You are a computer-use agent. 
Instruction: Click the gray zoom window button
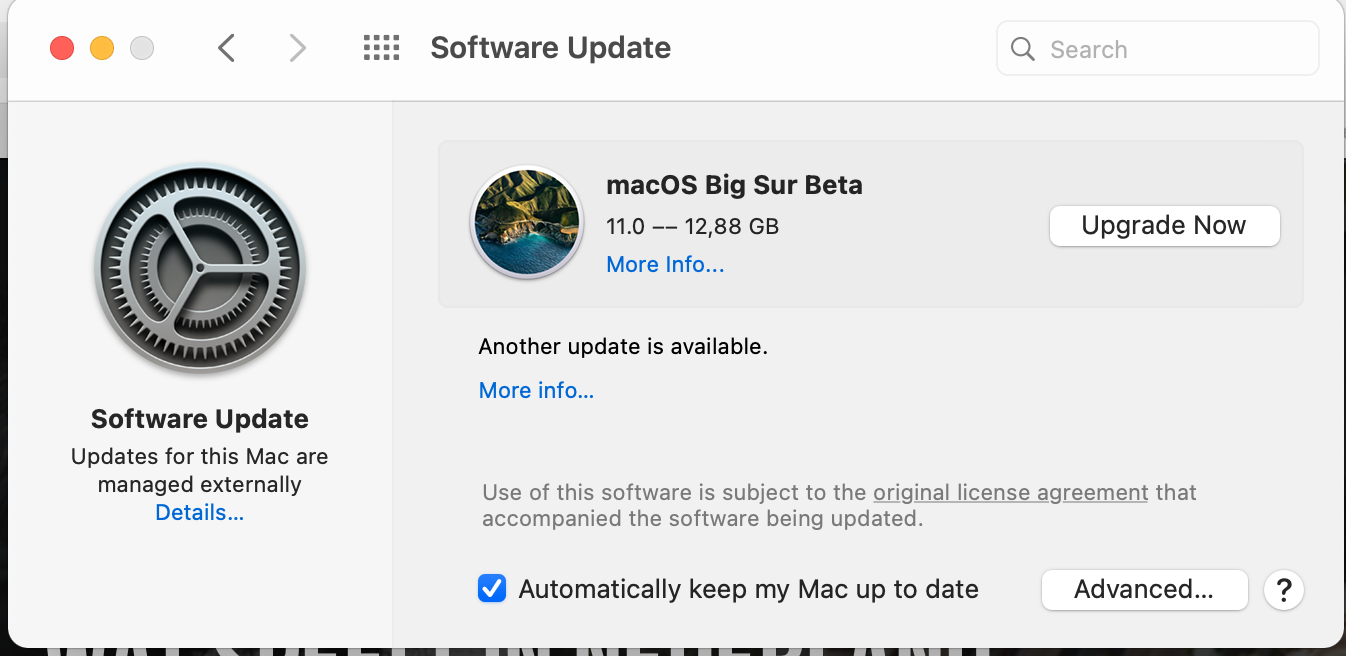click(142, 48)
